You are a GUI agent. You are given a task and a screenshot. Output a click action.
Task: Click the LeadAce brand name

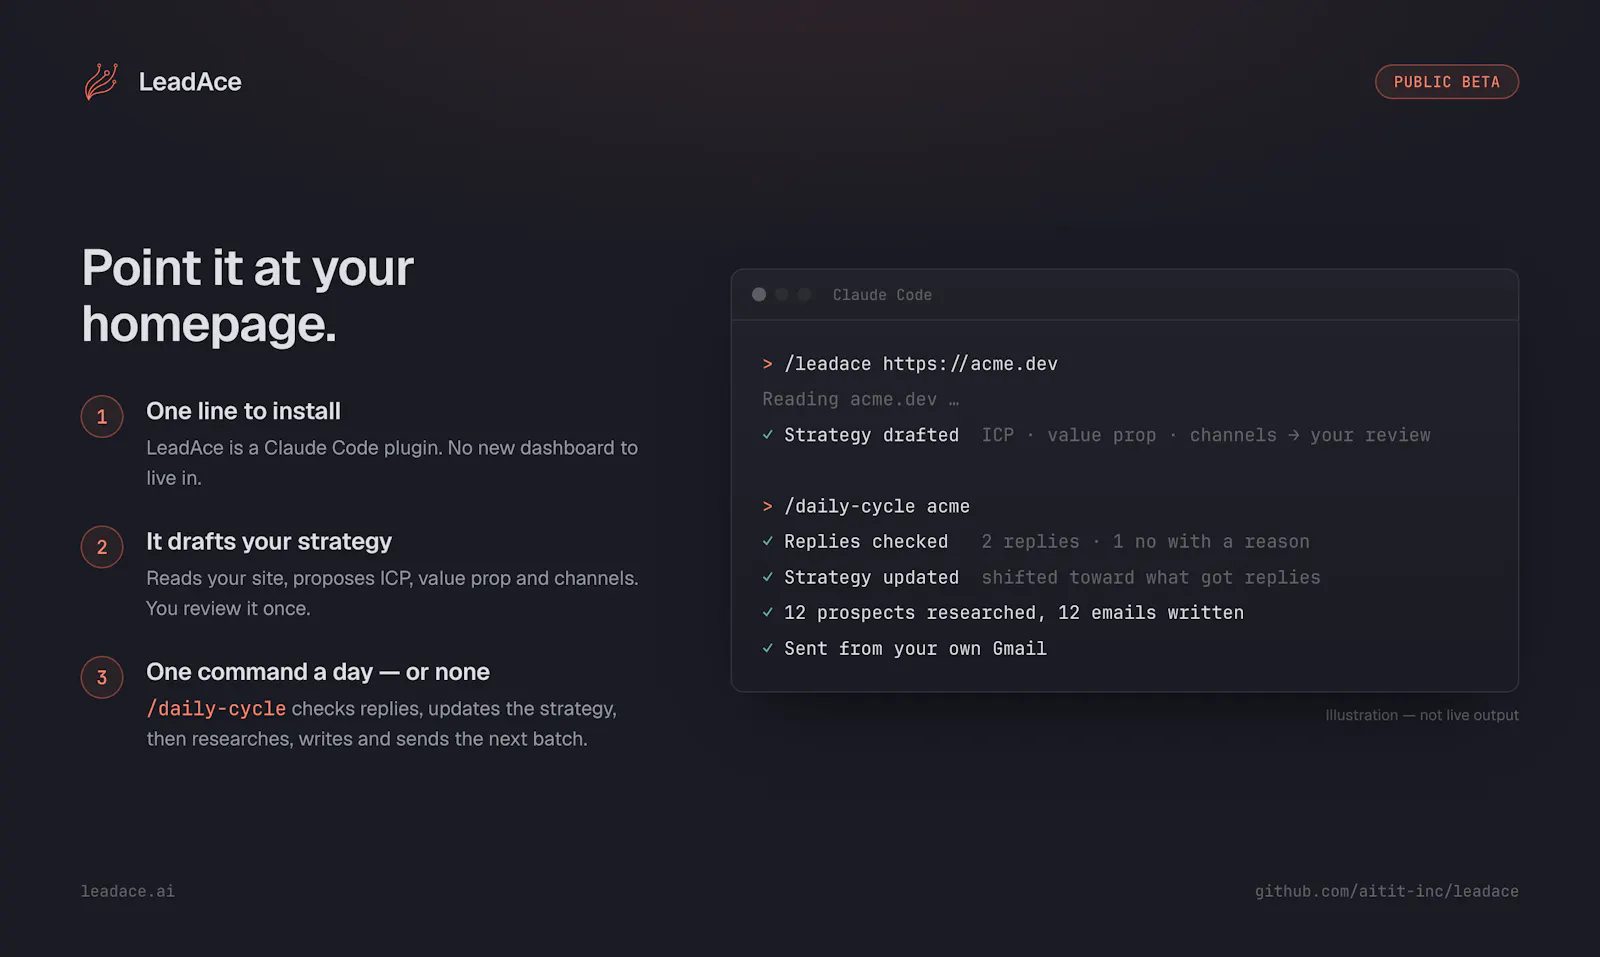[x=190, y=82]
